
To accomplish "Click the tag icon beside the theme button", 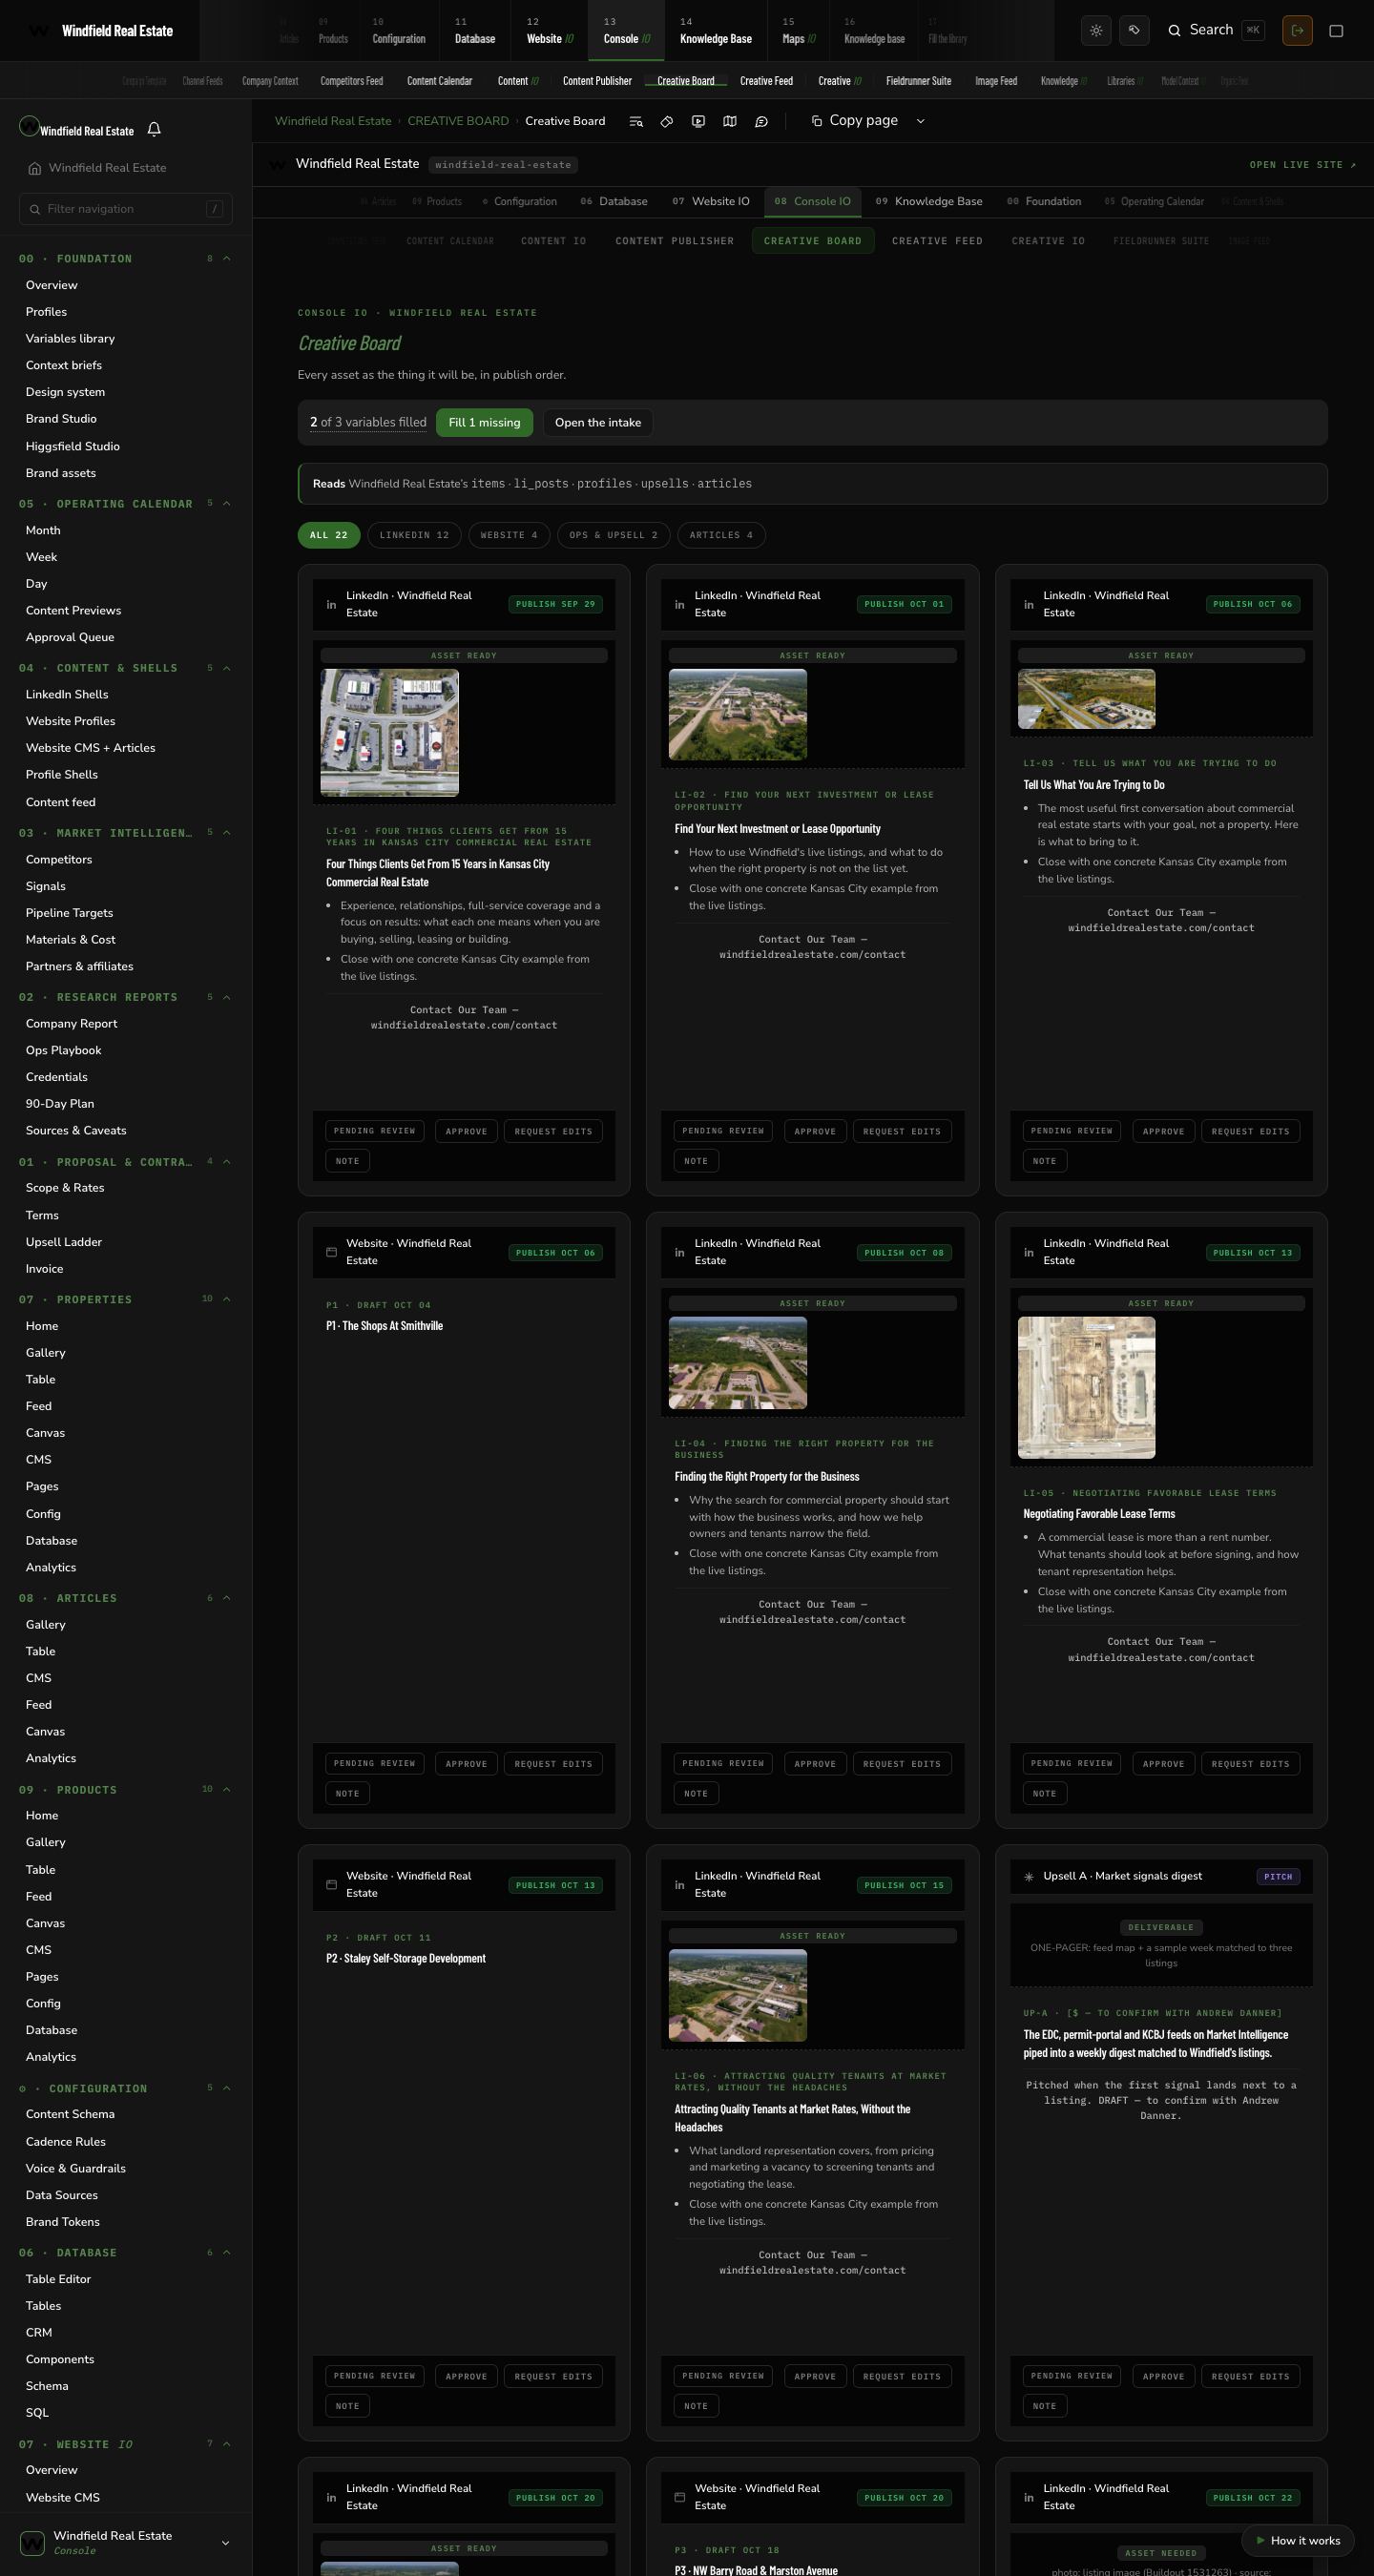I will [x=1134, y=30].
